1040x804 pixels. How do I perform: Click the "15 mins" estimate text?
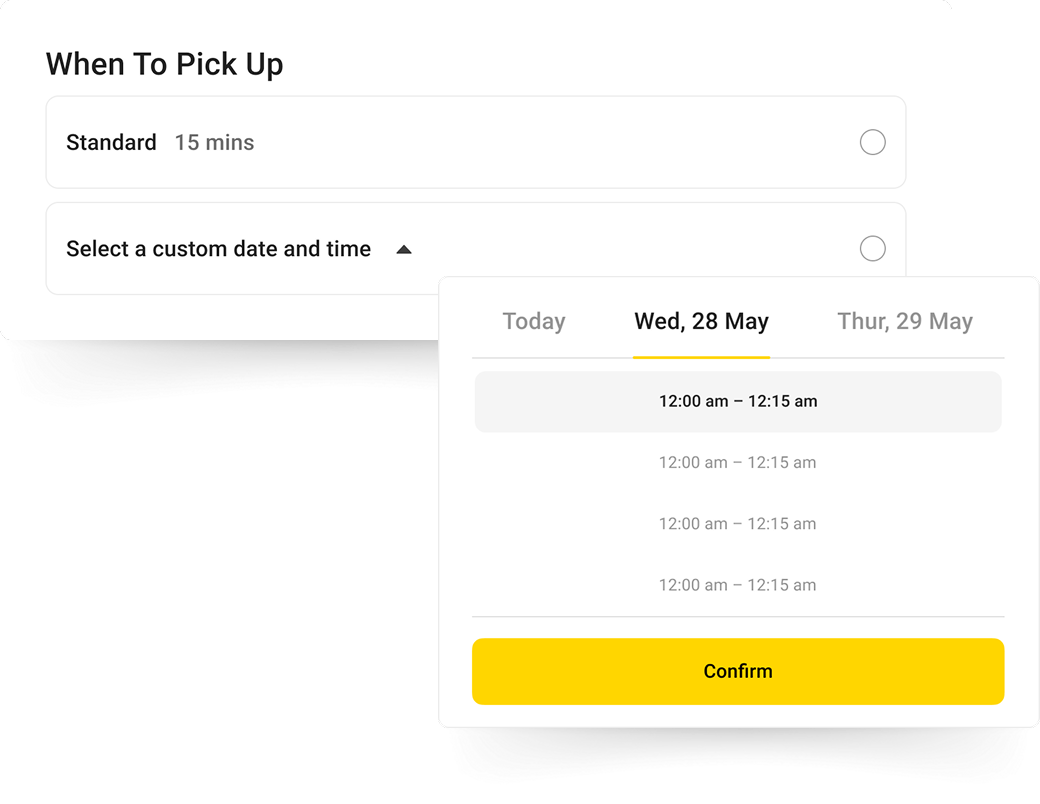pos(214,143)
